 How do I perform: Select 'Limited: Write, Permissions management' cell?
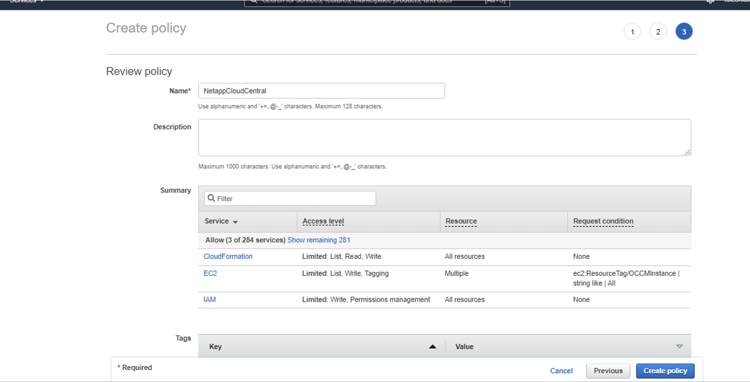pyautogui.click(x=366, y=300)
